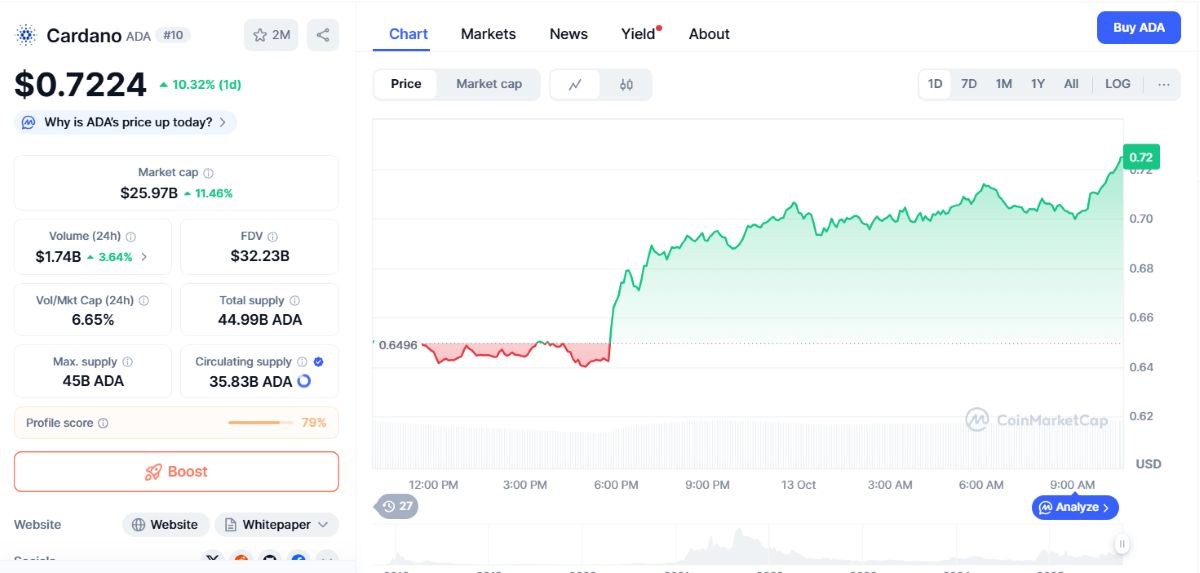
Task: Open the Website link button
Action: [x=166, y=525]
